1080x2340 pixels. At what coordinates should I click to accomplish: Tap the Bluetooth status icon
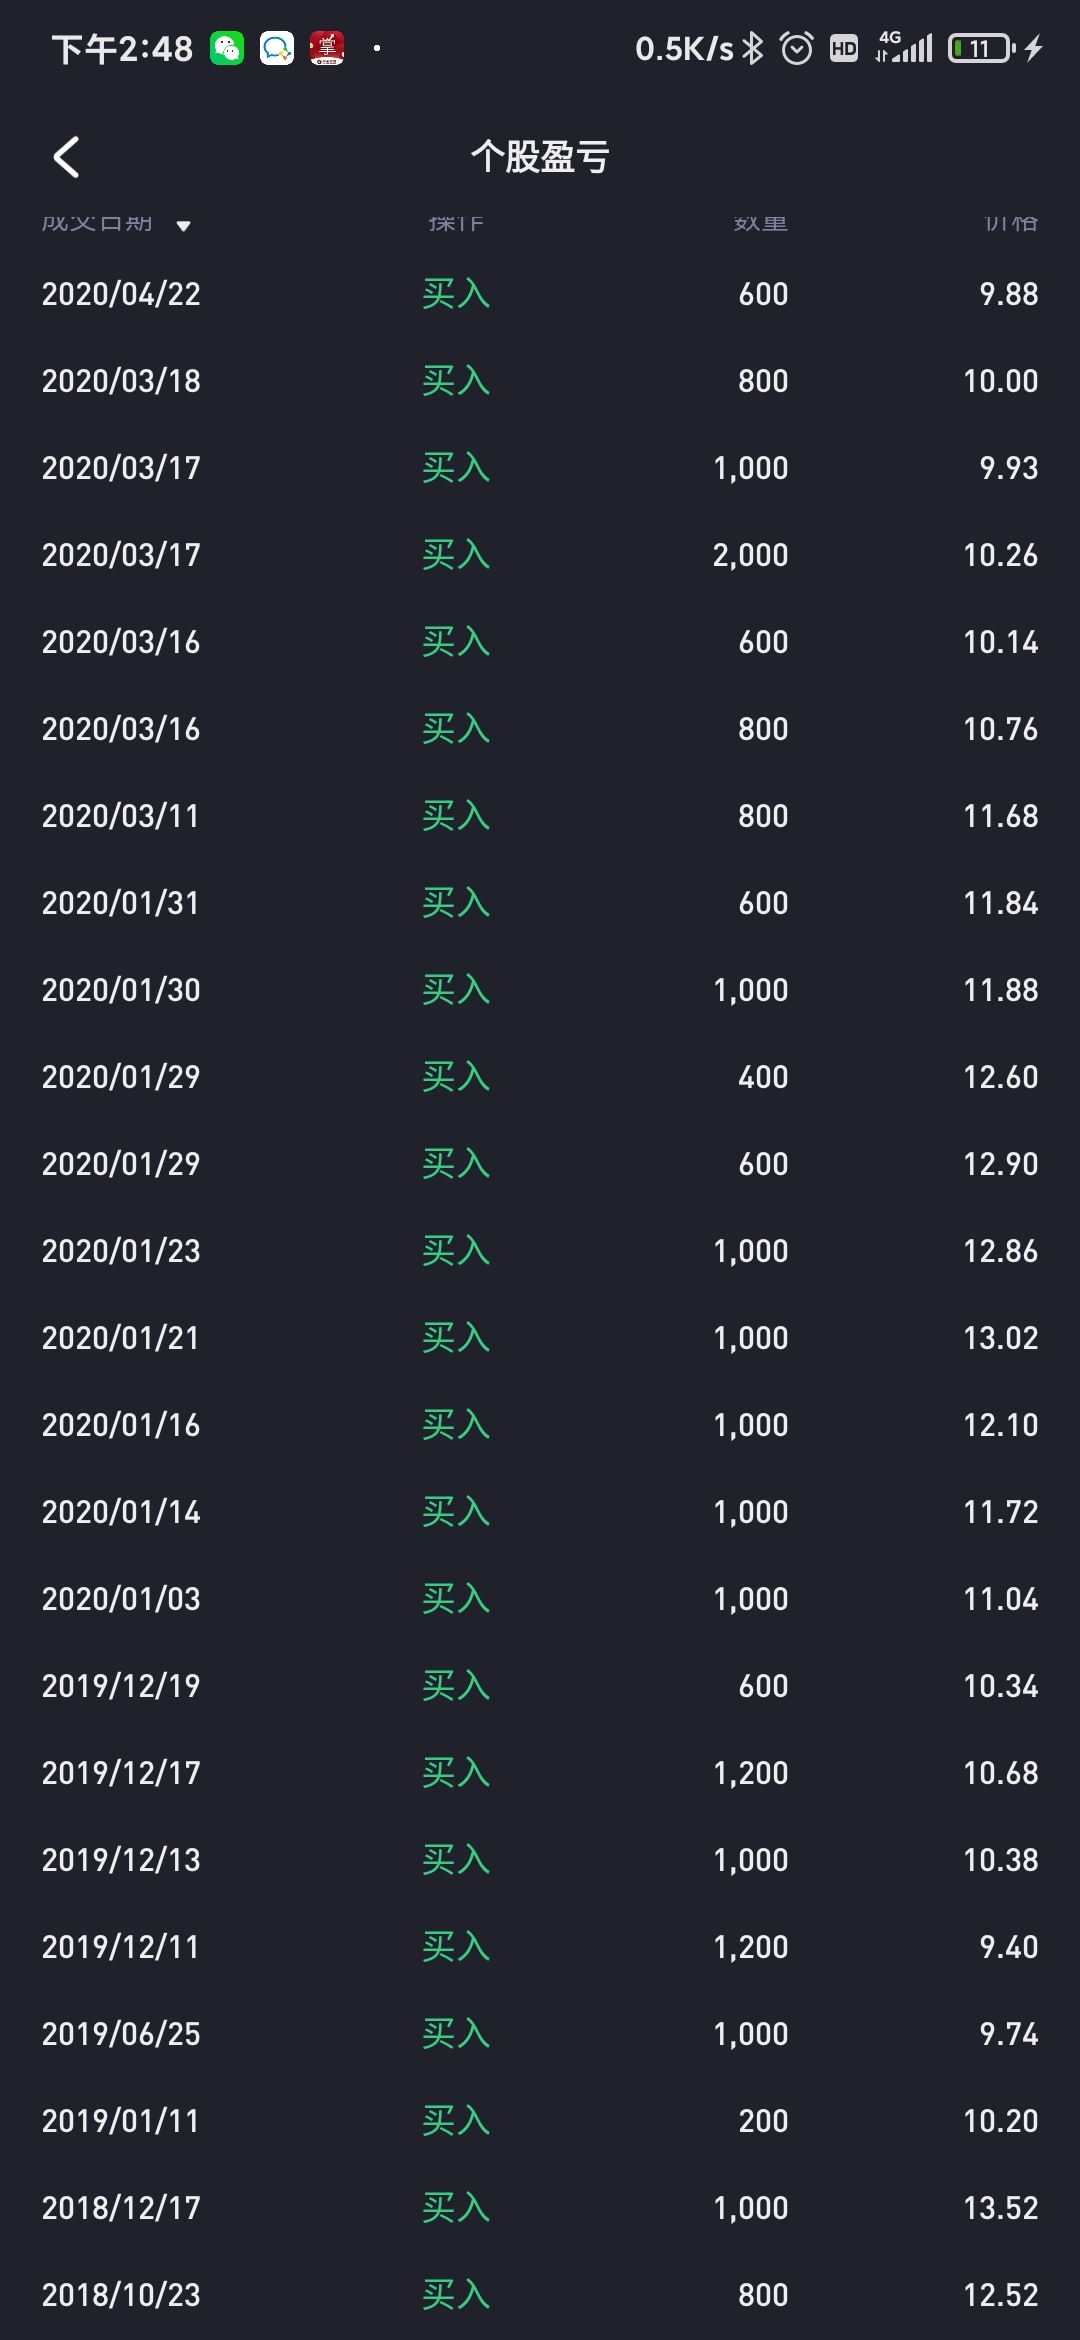click(x=753, y=48)
